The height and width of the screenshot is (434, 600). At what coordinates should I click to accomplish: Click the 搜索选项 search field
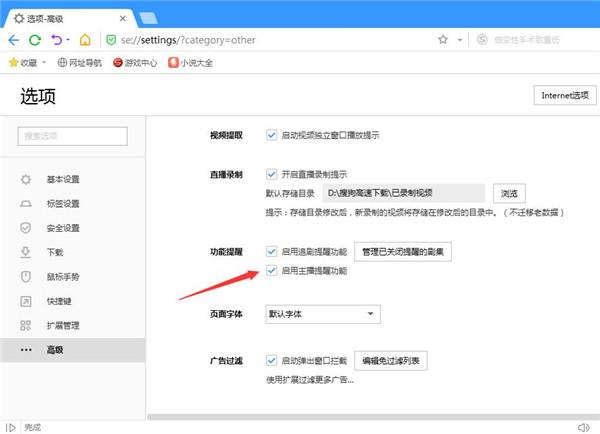tap(72, 136)
